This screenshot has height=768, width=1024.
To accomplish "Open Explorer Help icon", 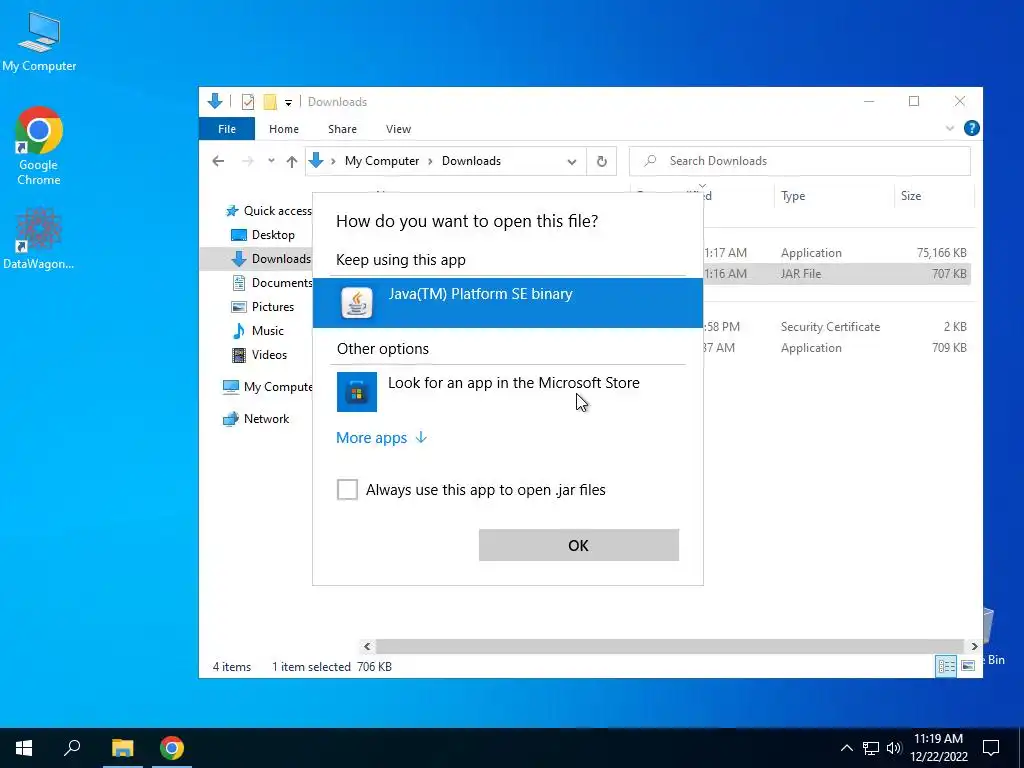I will click(x=971, y=128).
